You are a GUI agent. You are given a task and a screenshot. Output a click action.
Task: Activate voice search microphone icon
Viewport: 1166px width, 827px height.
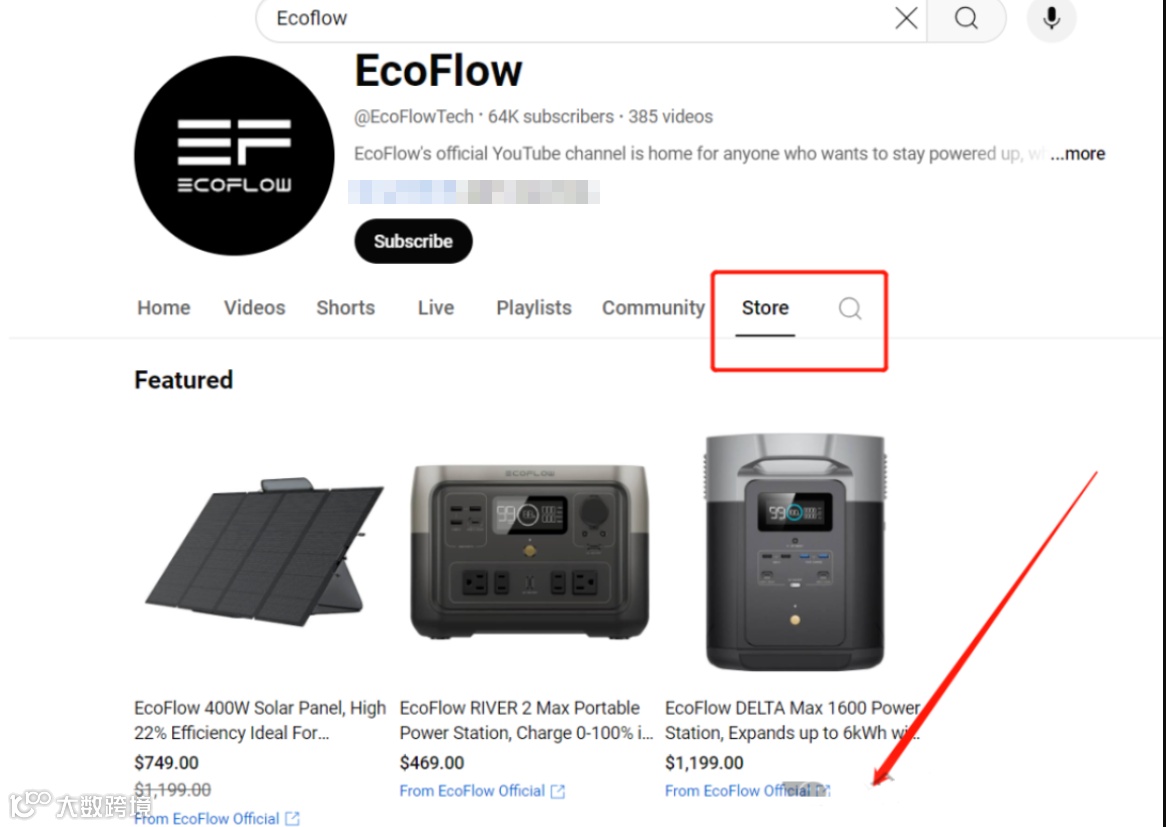coord(1051,18)
